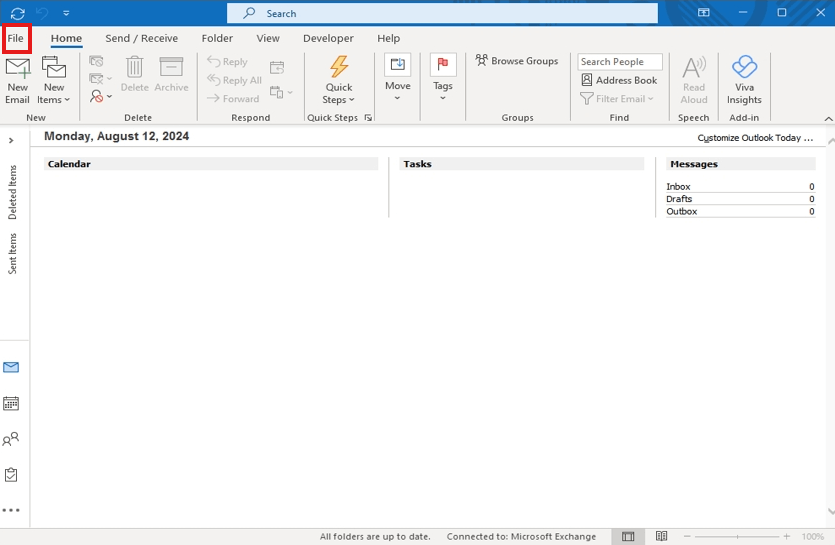Image resolution: width=835 pixels, height=545 pixels.
Task: Open the Help ribbon tab
Action: (389, 38)
